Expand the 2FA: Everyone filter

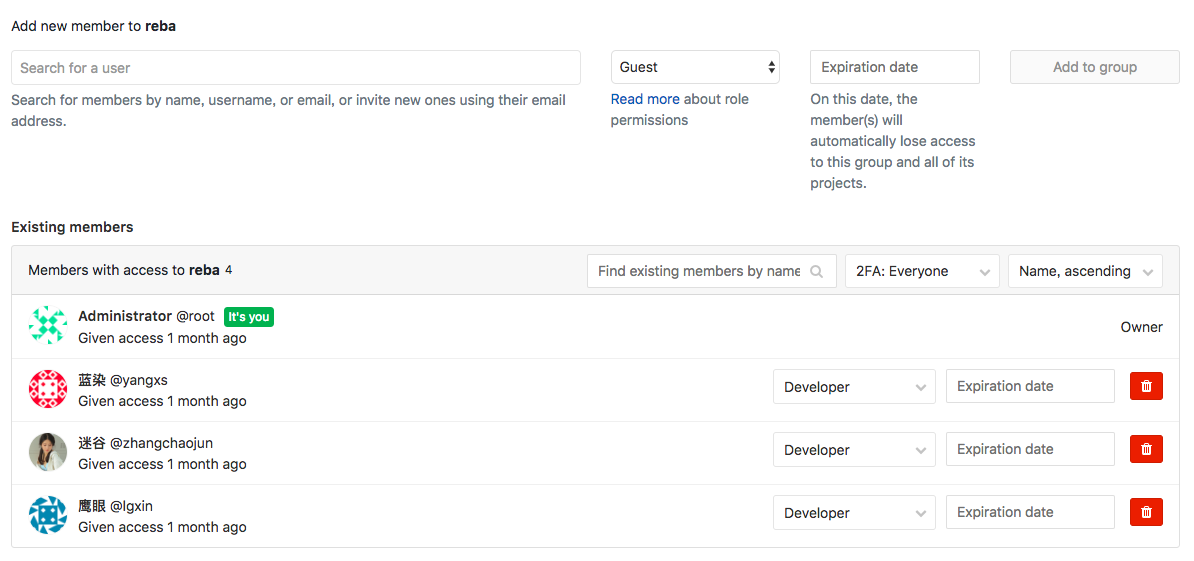click(x=921, y=271)
